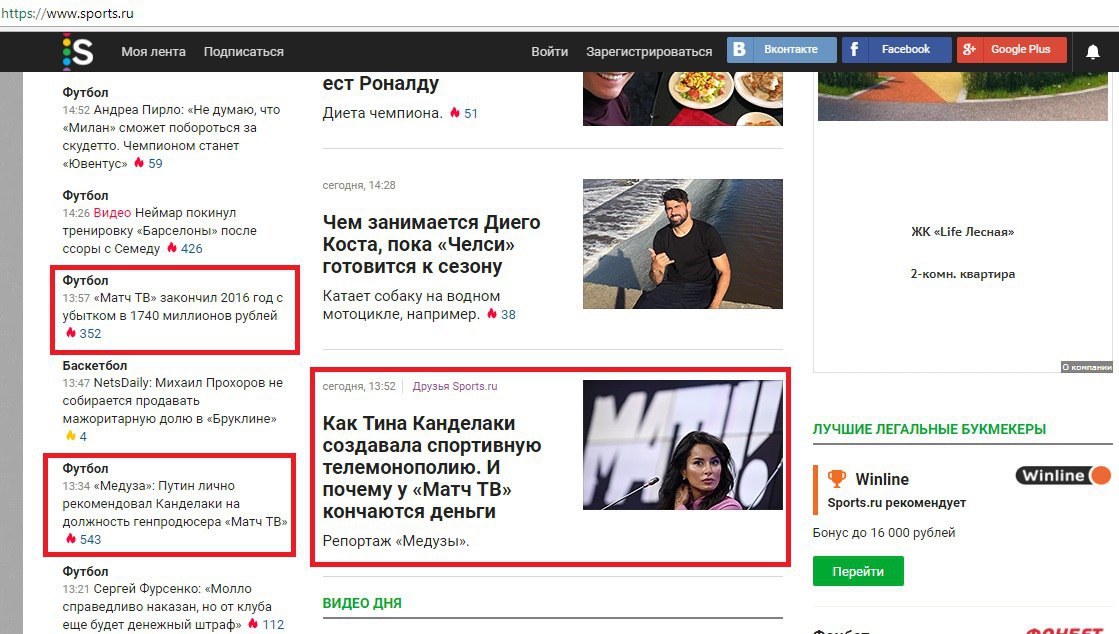
Task: Open NetsDaily Prokhorov Brooklyn news
Action: [172, 401]
